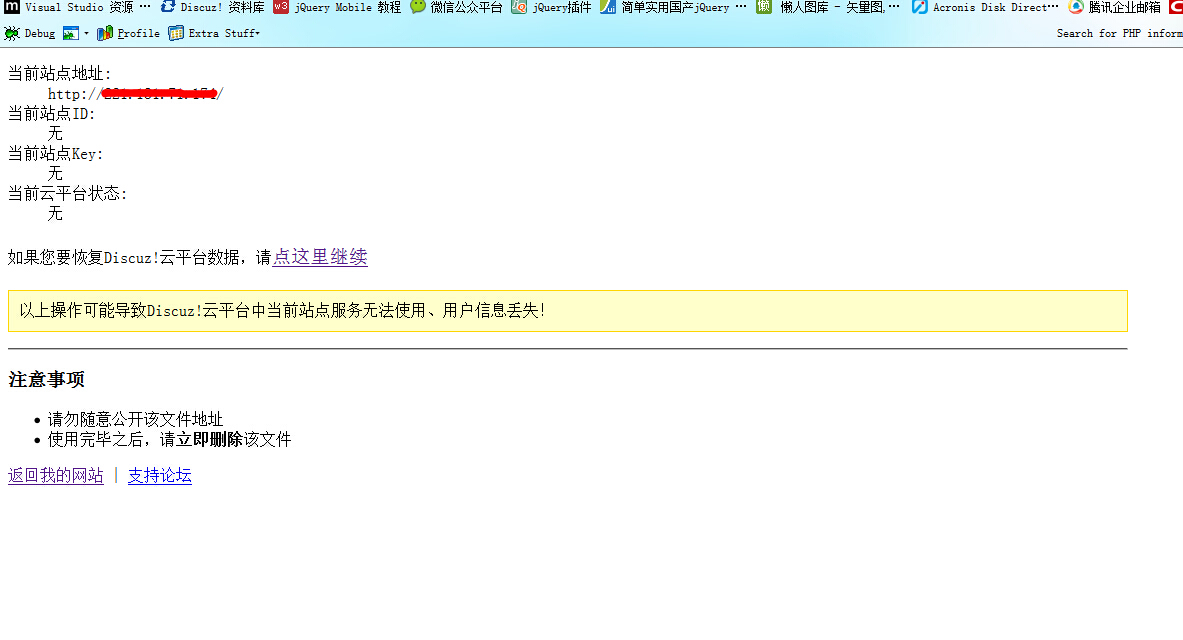Click the 腾讯企业邮箱 bookmark icon
The height and width of the screenshot is (640, 1183).
[1076, 7]
